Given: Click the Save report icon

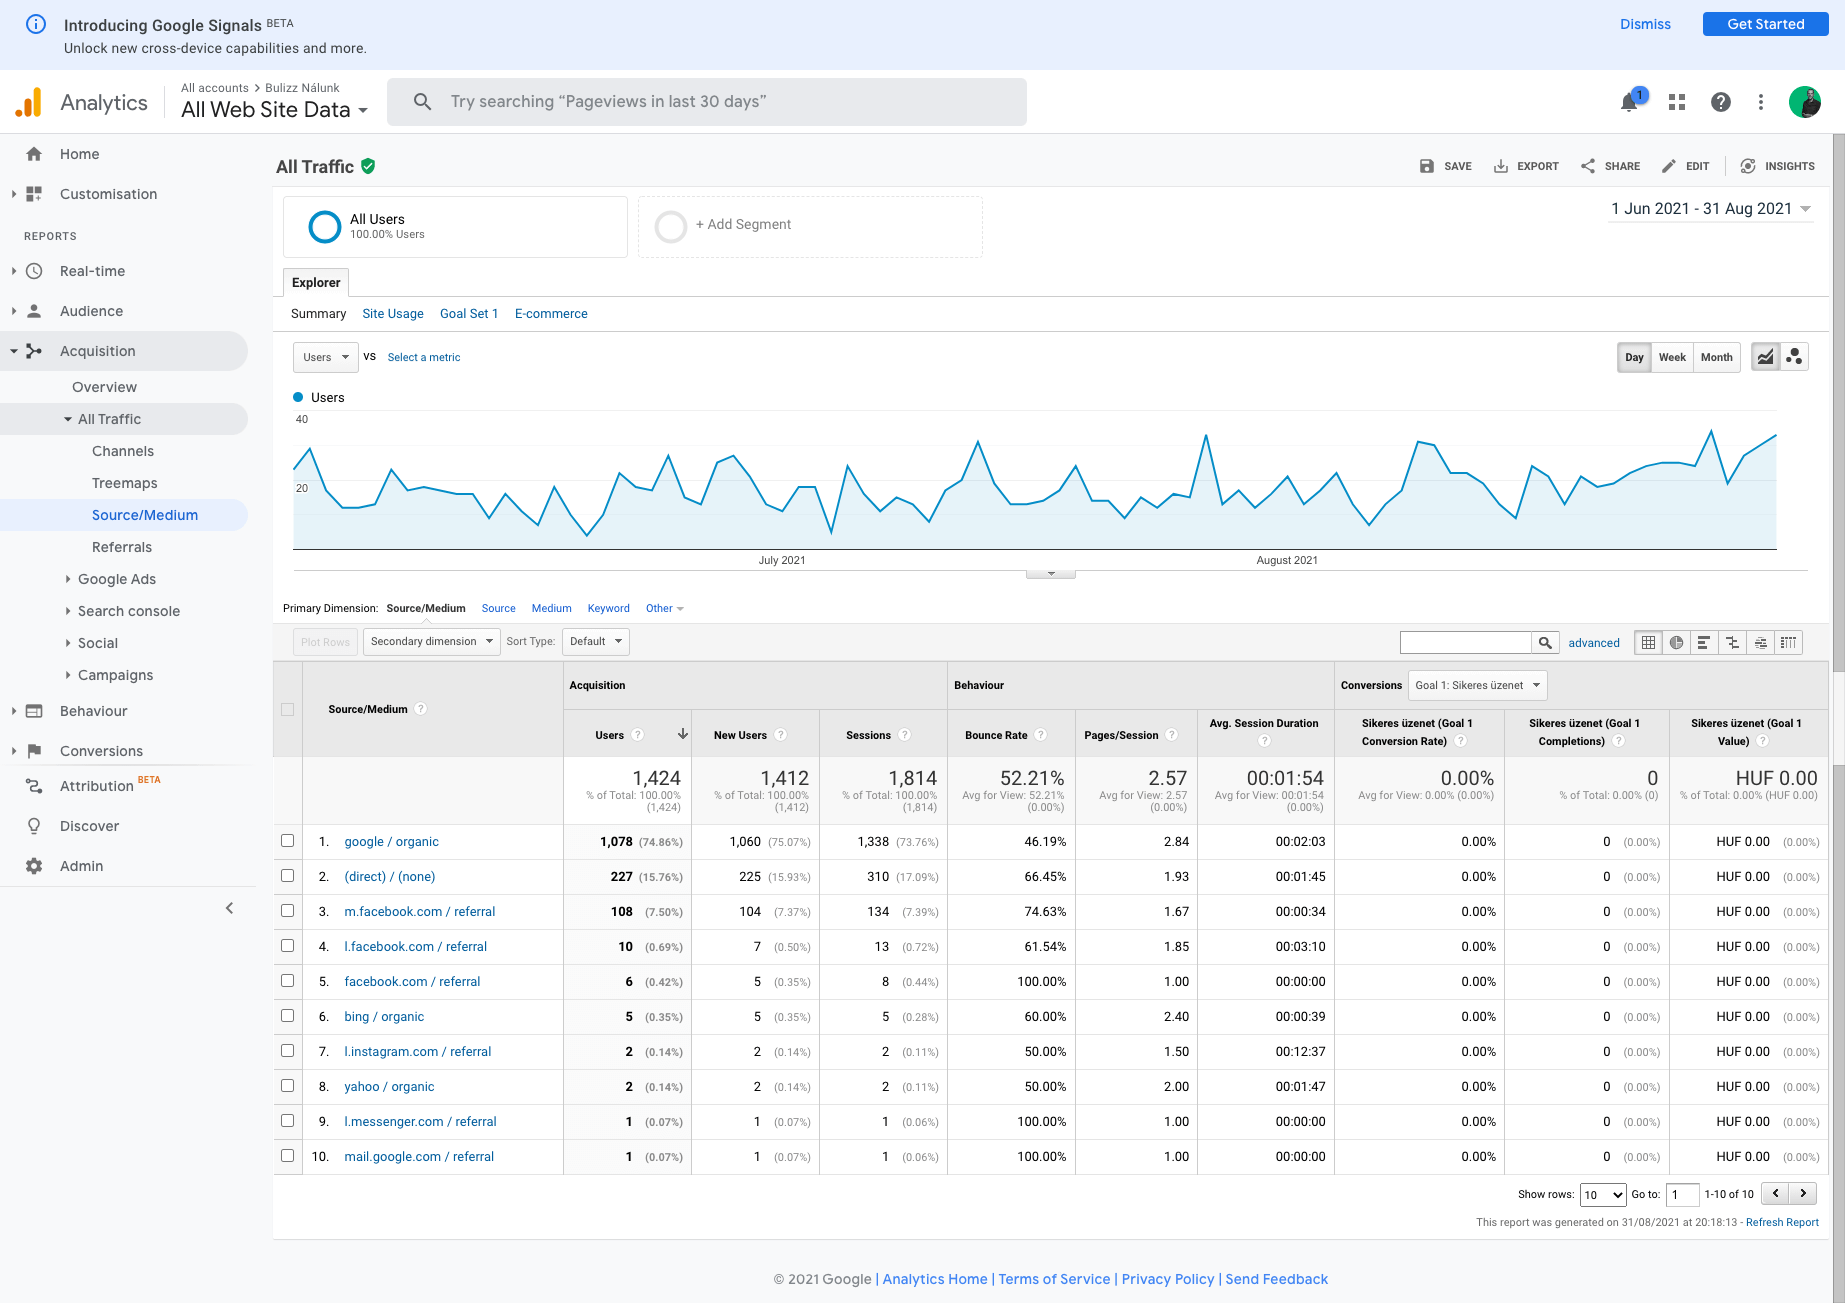Looking at the screenshot, I should coord(1427,166).
